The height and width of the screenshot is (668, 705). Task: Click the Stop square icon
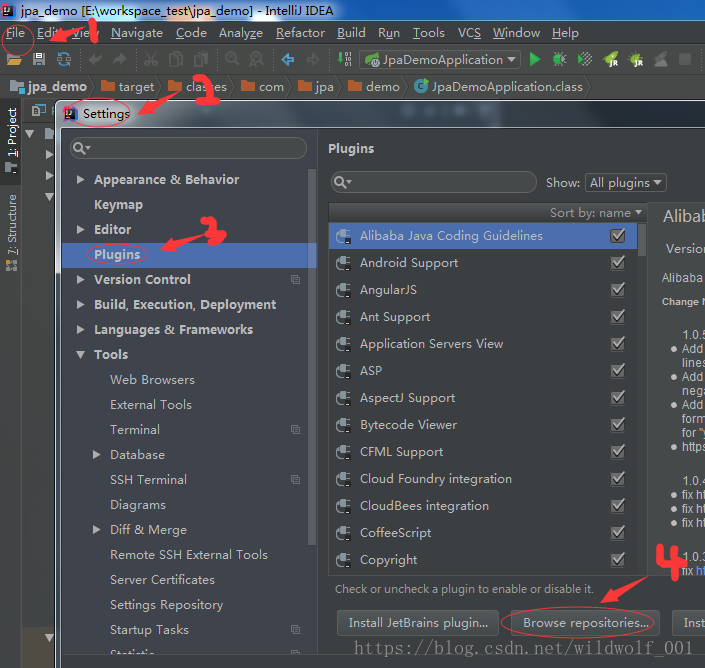pos(685,59)
